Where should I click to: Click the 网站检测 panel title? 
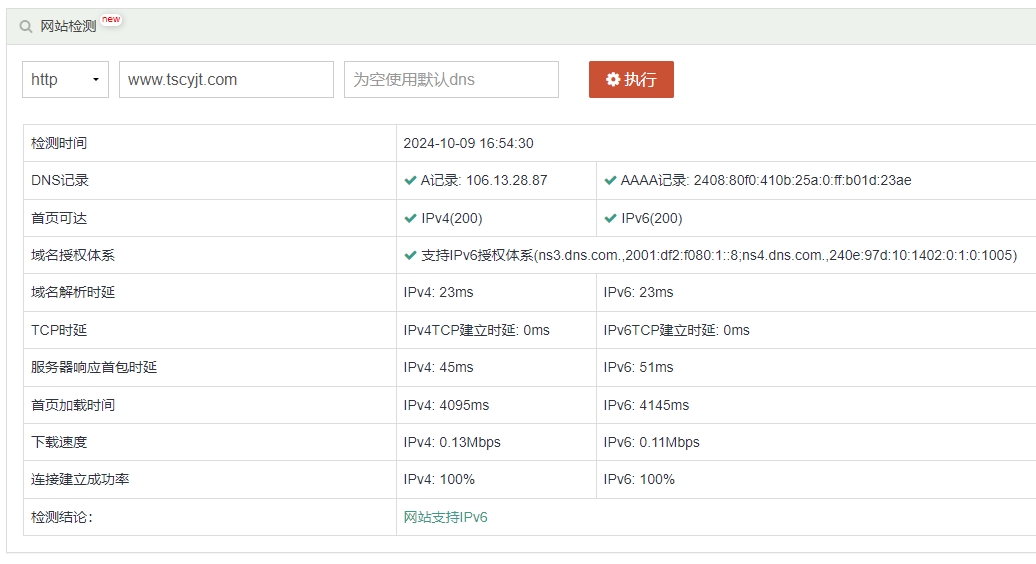point(68,27)
